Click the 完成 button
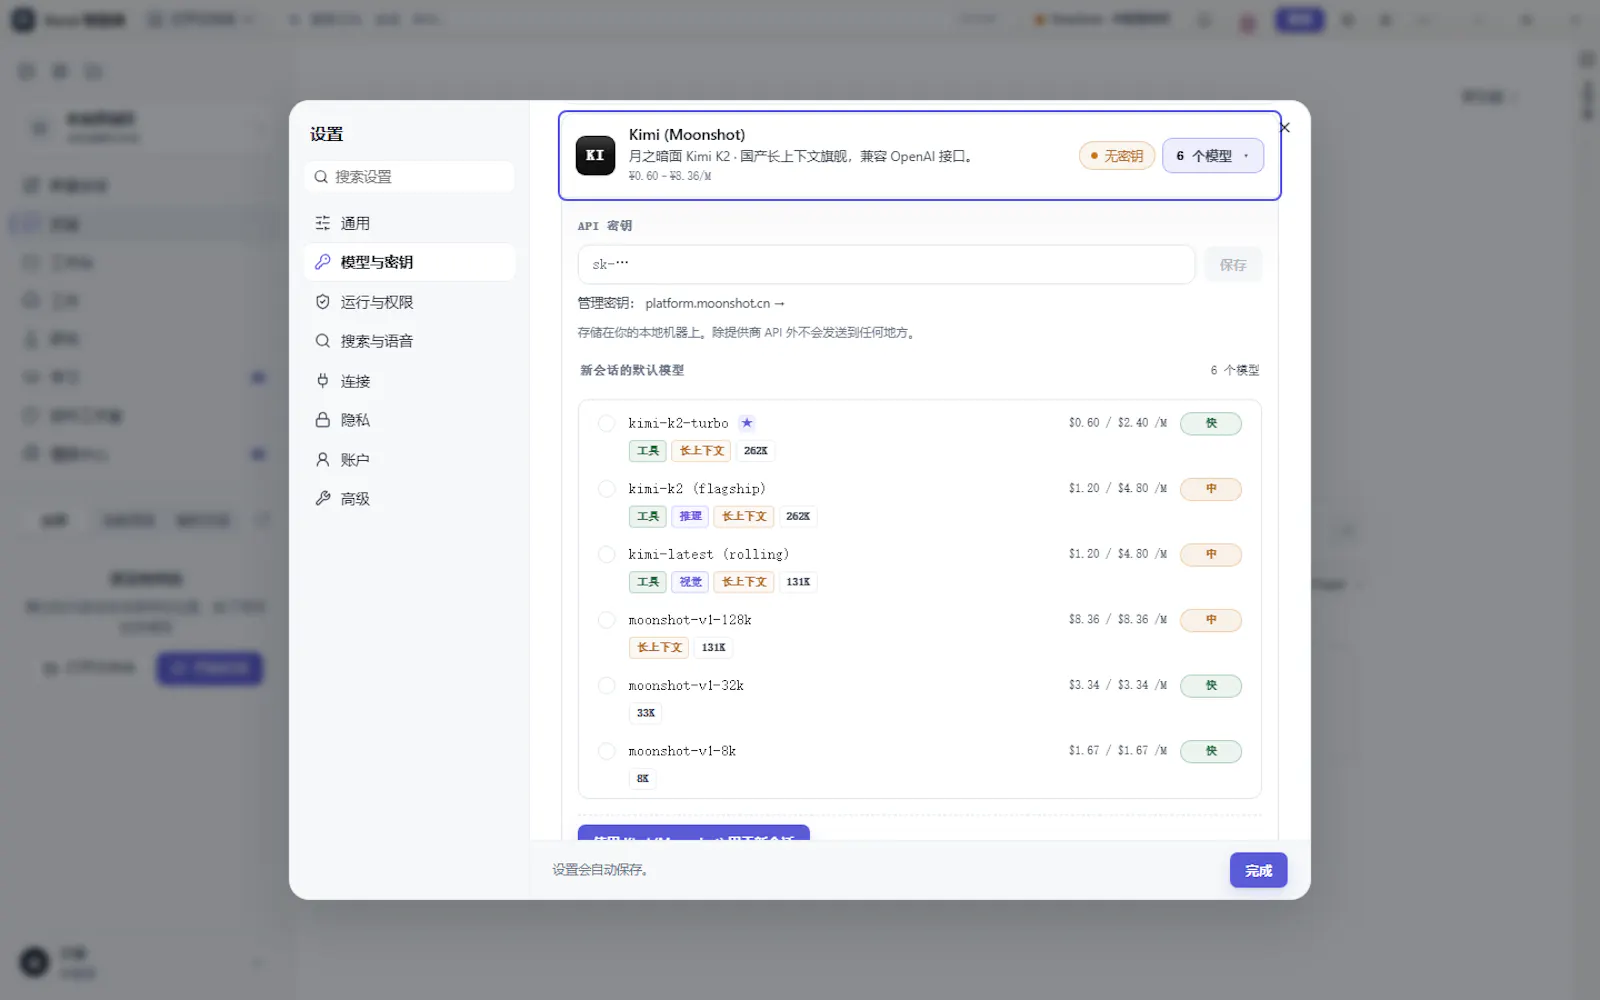The height and width of the screenshot is (1000, 1600). [x=1258, y=871]
